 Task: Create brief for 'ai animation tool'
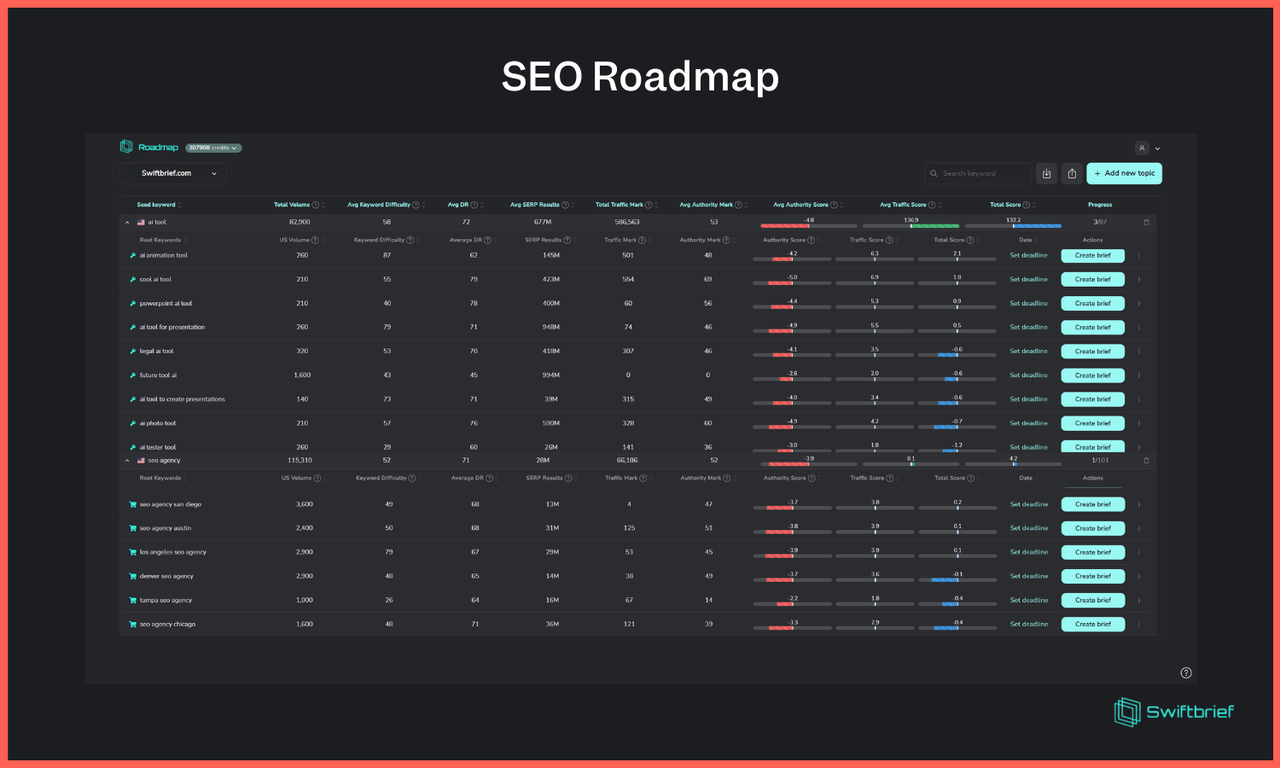(x=1092, y=255)
